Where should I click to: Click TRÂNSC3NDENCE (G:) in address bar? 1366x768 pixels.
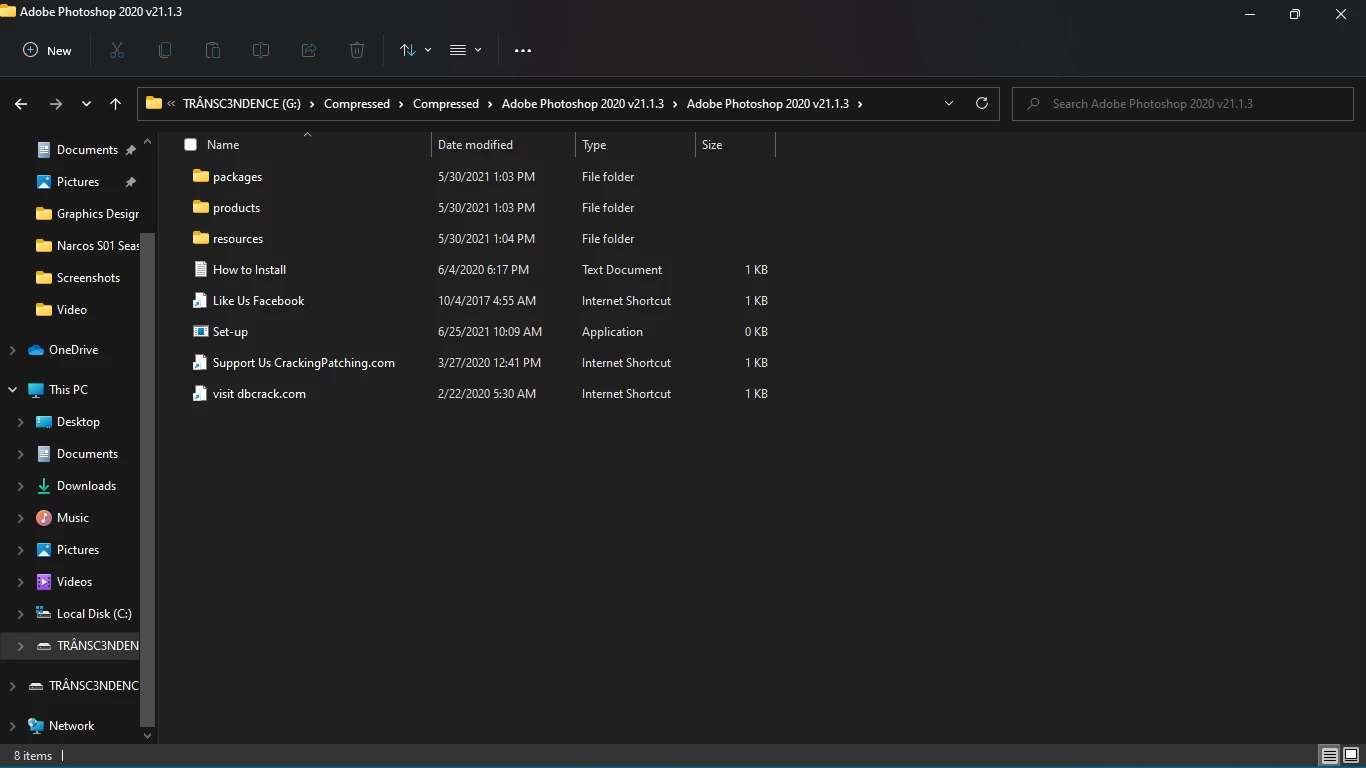tap(242, 104)
